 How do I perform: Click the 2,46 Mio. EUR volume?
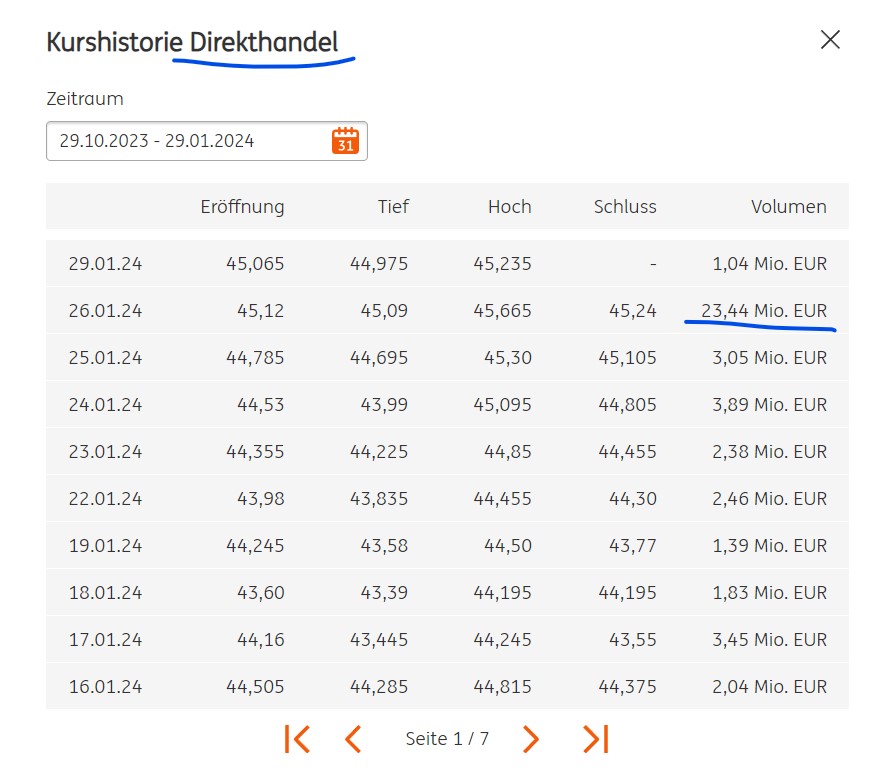769,499
